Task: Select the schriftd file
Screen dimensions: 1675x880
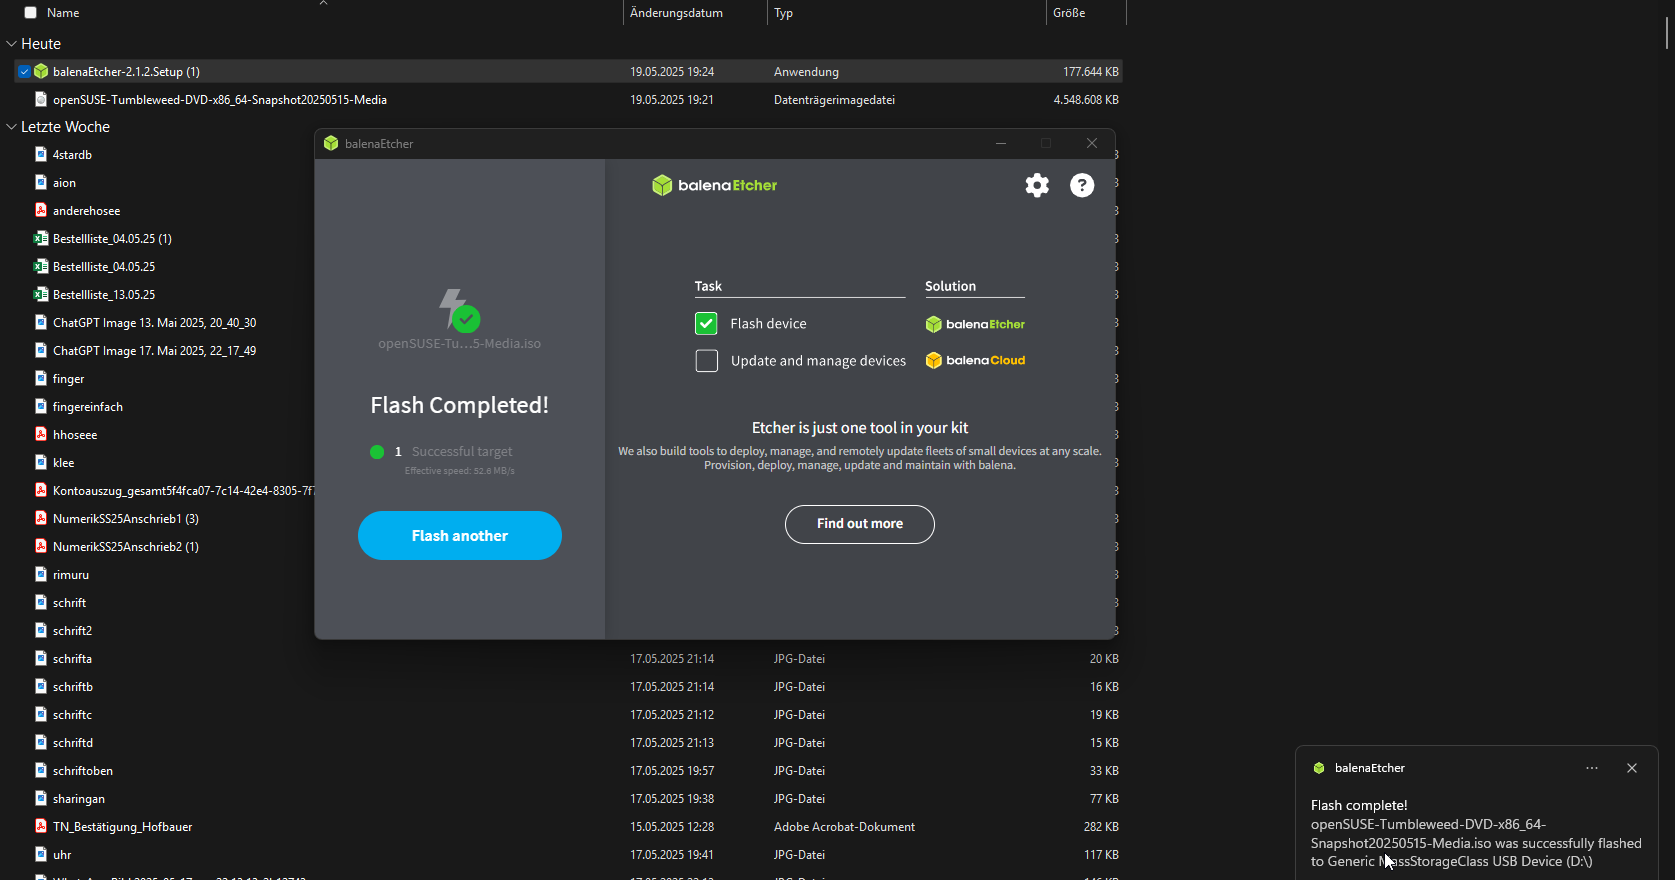Action: [73, 742]
